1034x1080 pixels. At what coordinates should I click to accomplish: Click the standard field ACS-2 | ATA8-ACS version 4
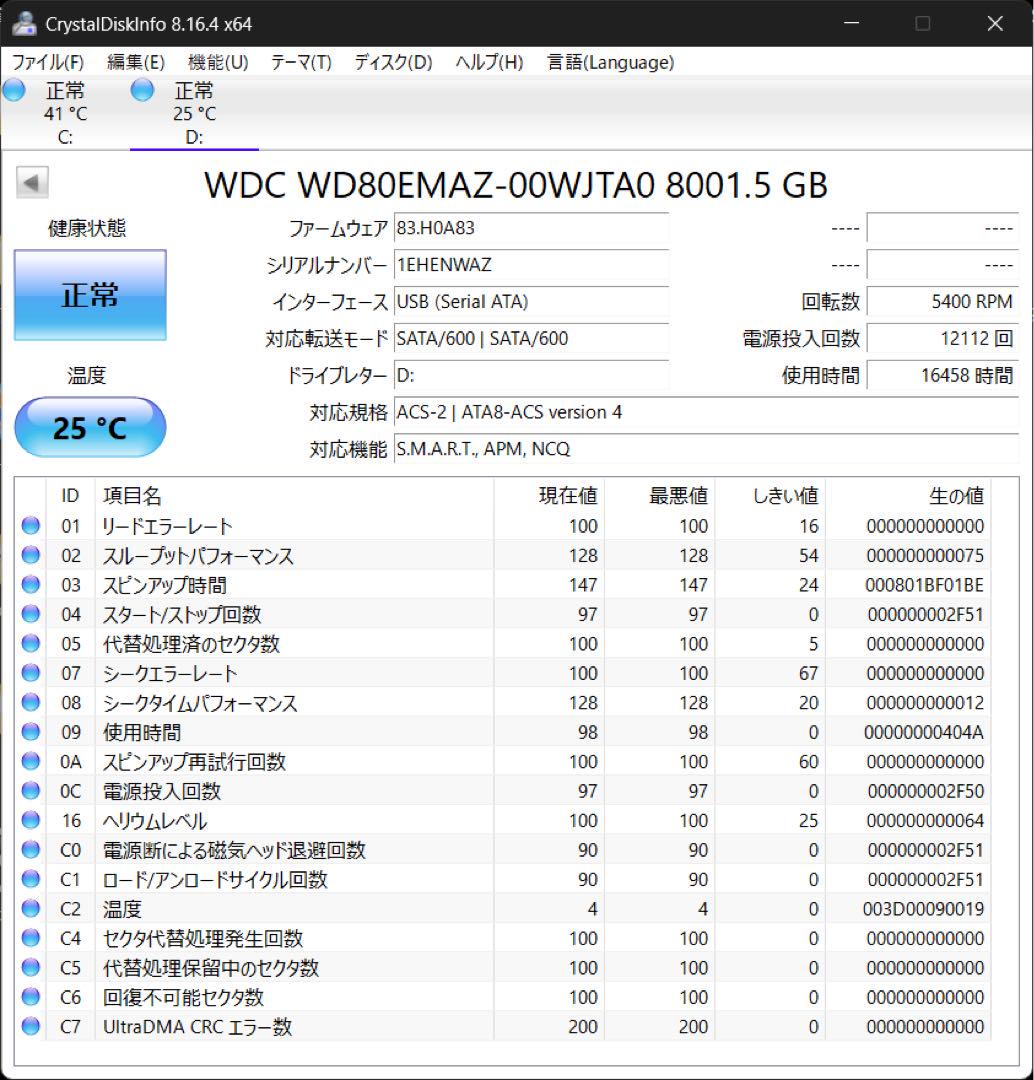coord(706,413)
